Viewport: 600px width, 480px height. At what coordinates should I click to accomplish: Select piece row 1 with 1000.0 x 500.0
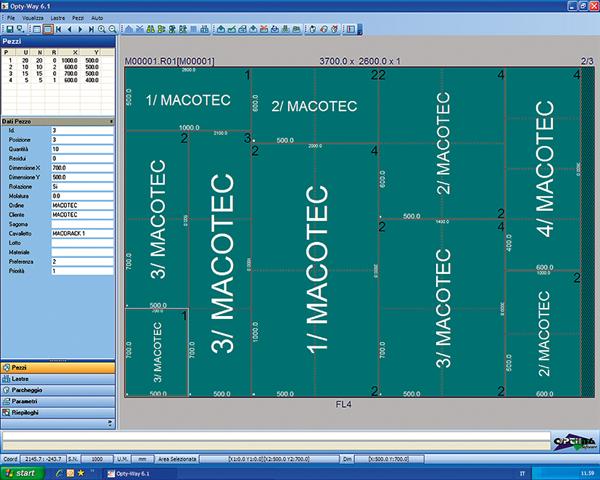tap(58, 60)
